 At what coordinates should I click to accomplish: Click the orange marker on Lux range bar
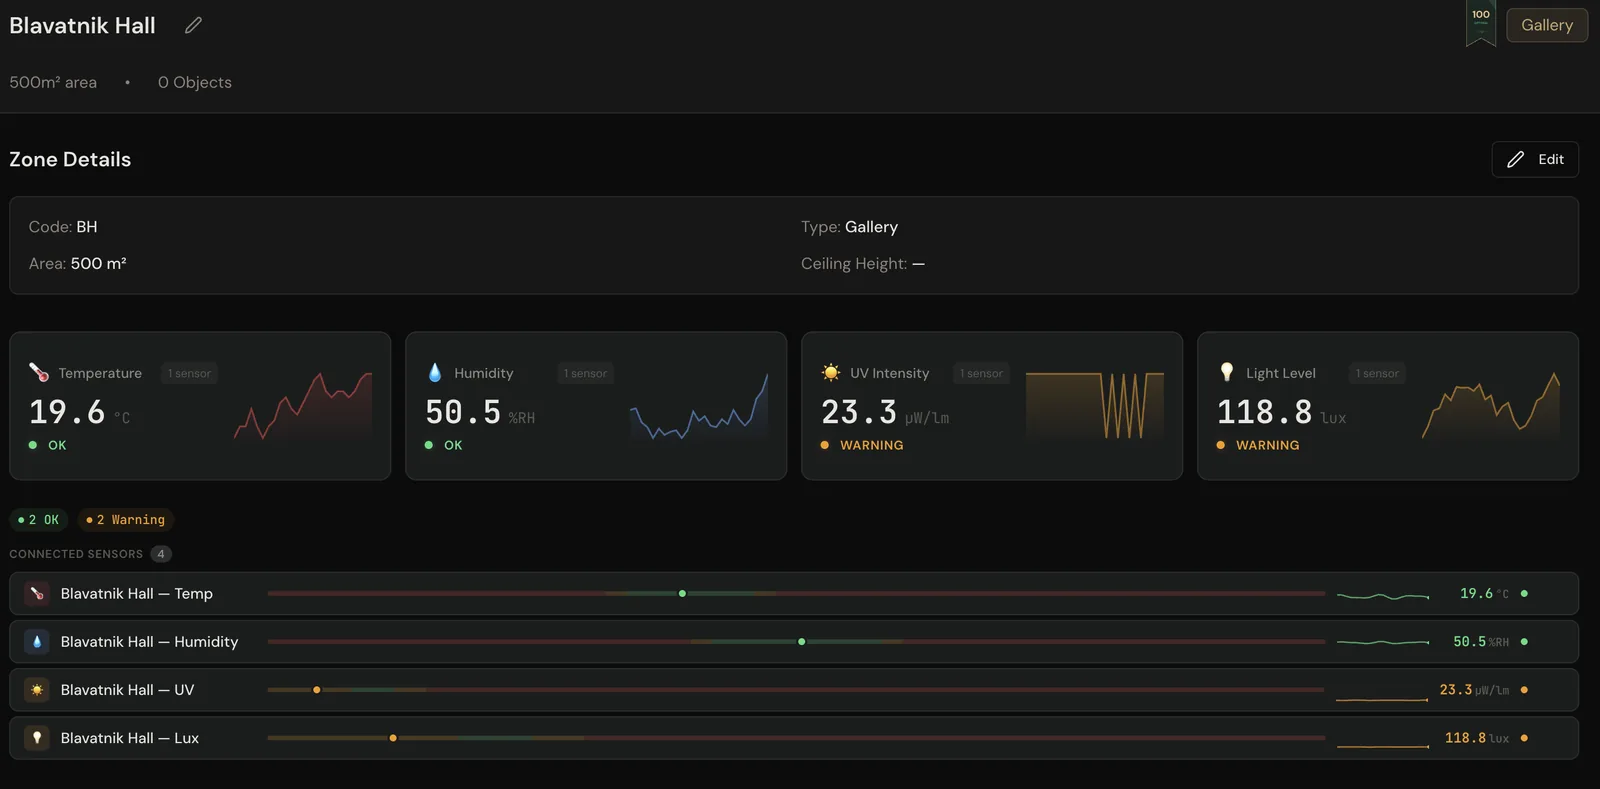(x=393, y=738)
